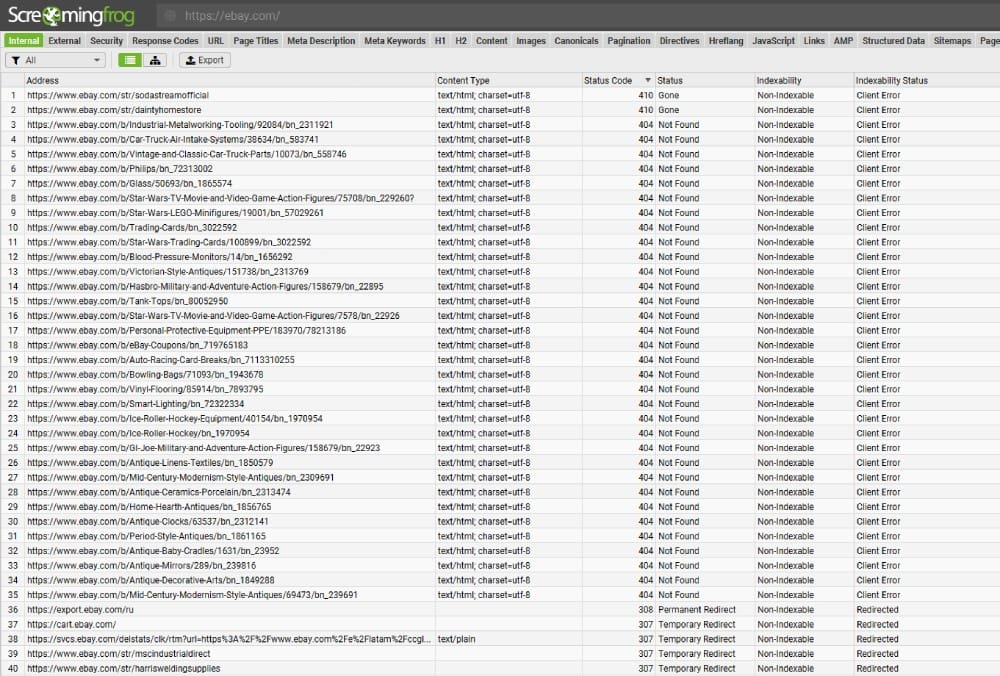Select the Antique-Clocks URL row
This screenshot has height=676, width=1000.
coord(147,521)
